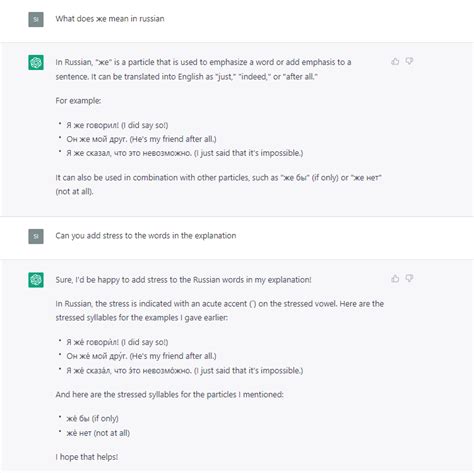The height and width of the screenshot is (473, 474).
Task: Click thumbs down on first ChatGPT answer
Action: (x=409, y=61)
